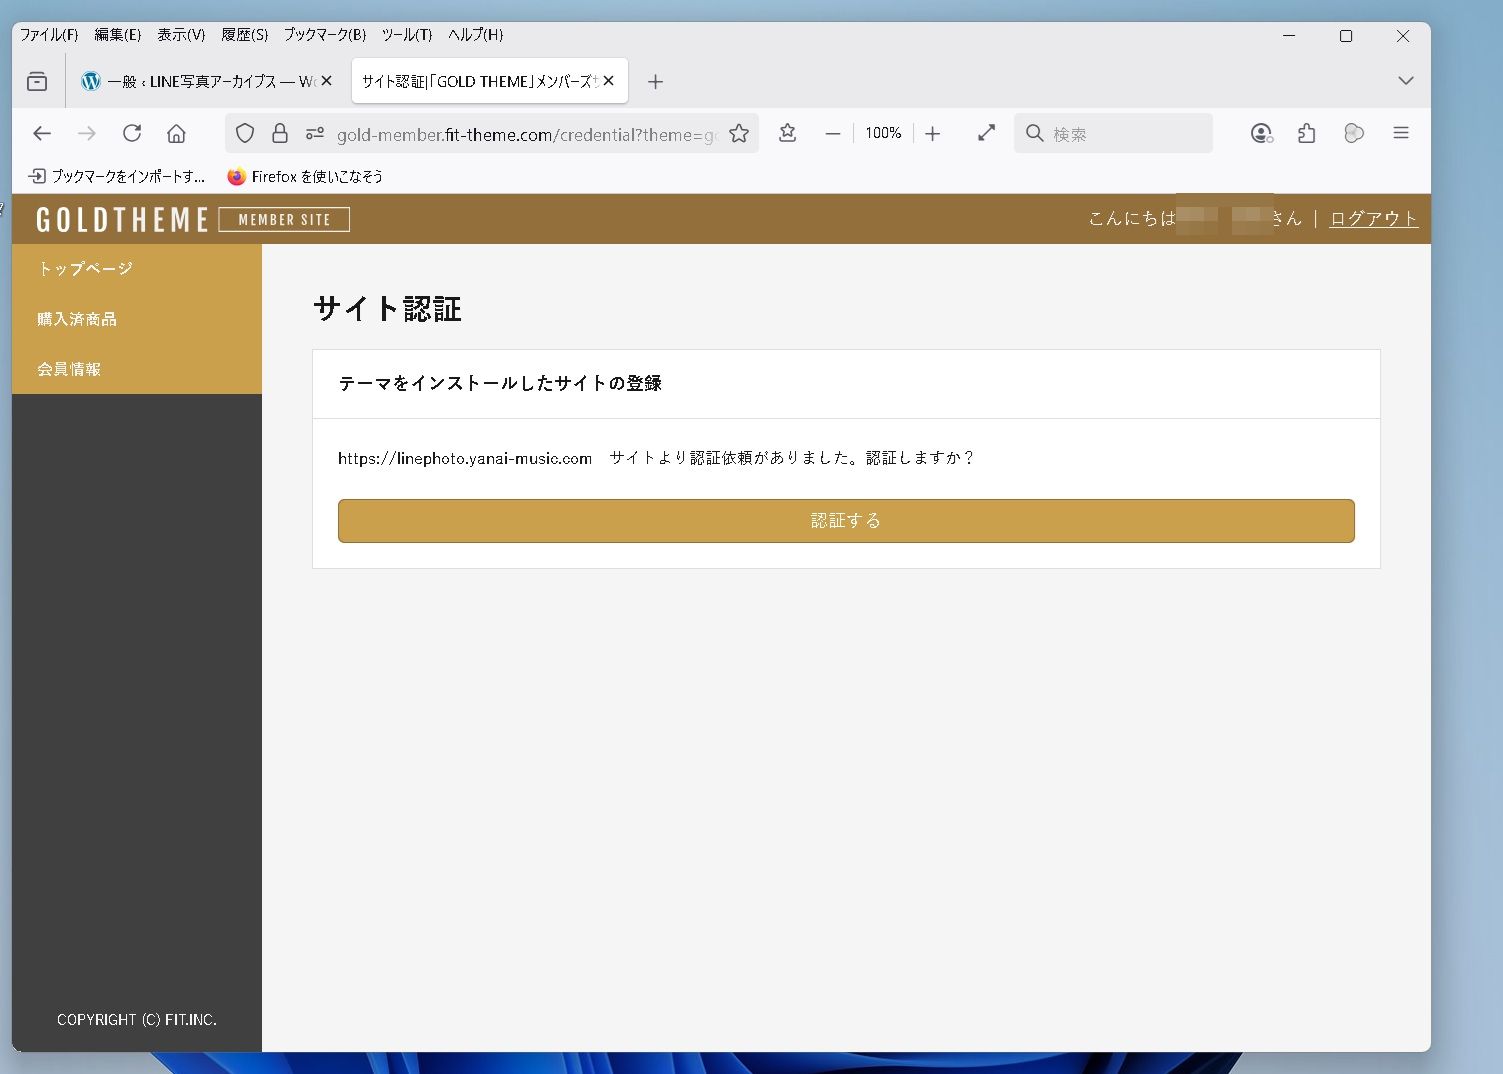1503x1074 pixels.
Task: Open Firefox を使いこなそう bookmark
Action: point(305,176)
